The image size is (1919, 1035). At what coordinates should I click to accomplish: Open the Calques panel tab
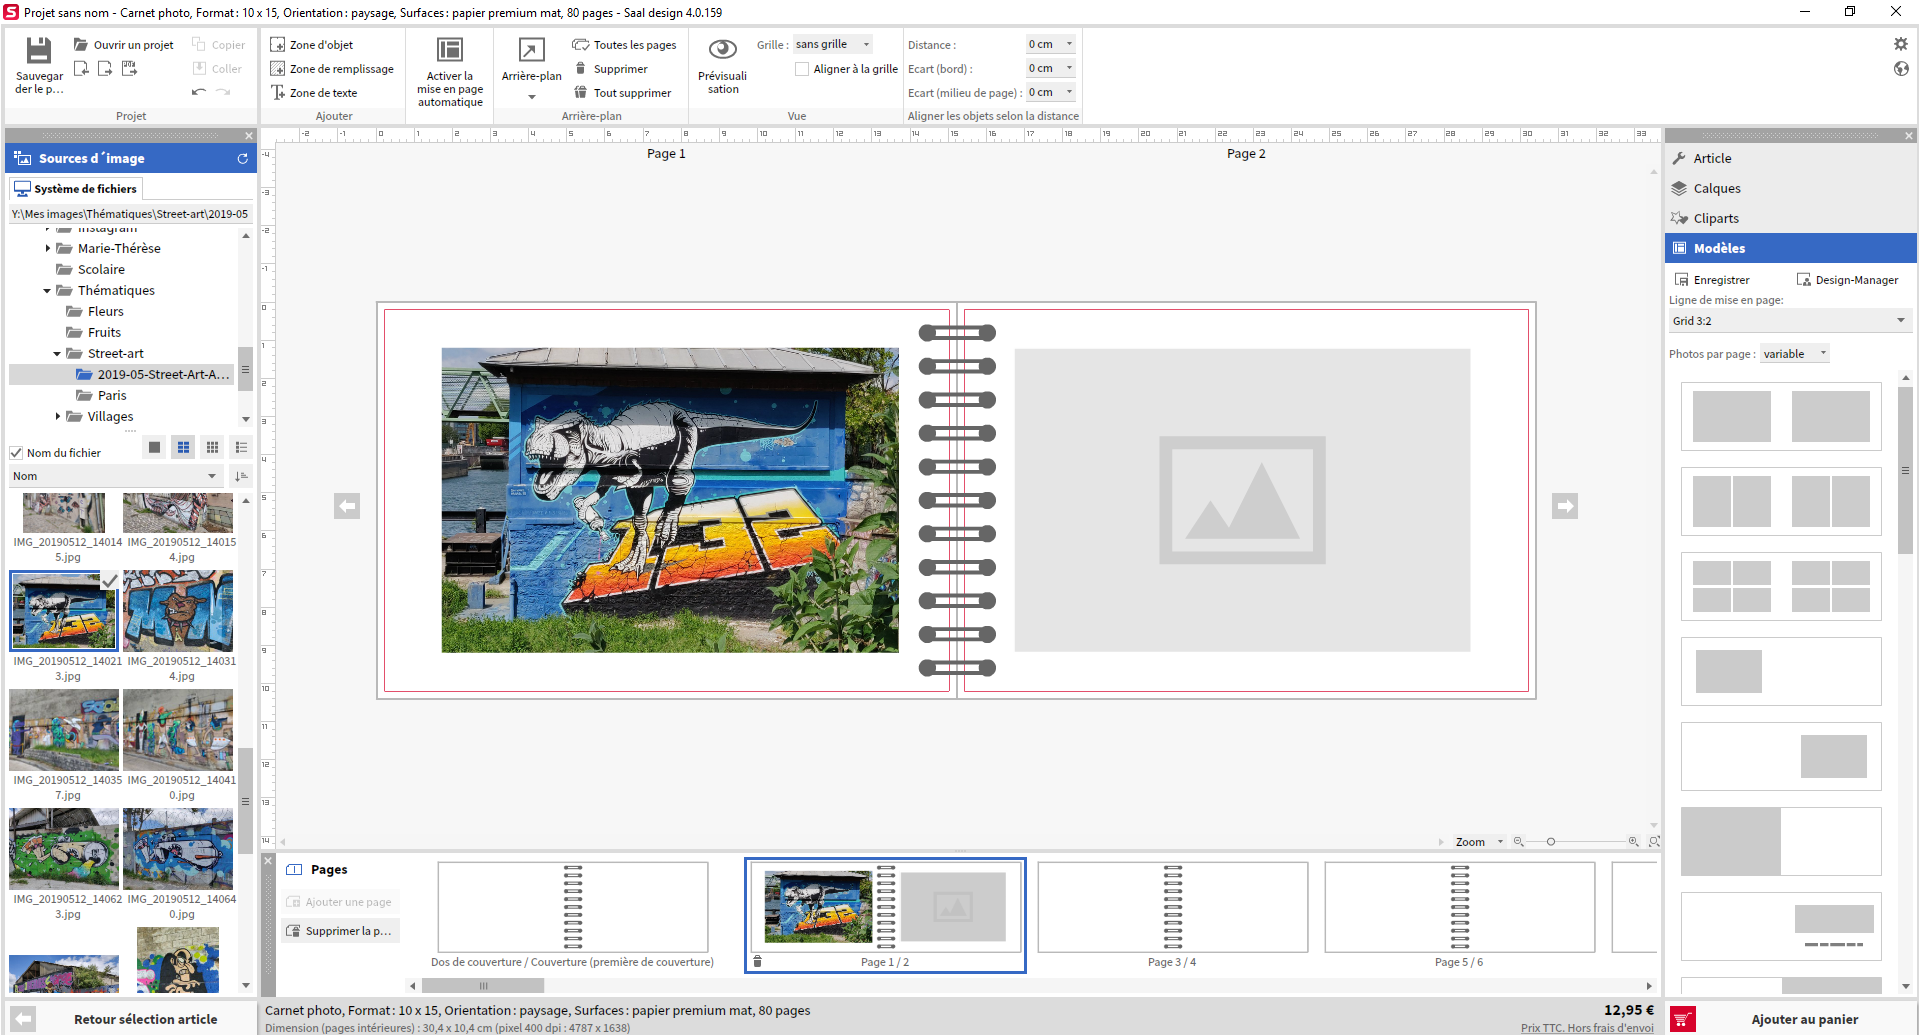[1716, 188]
